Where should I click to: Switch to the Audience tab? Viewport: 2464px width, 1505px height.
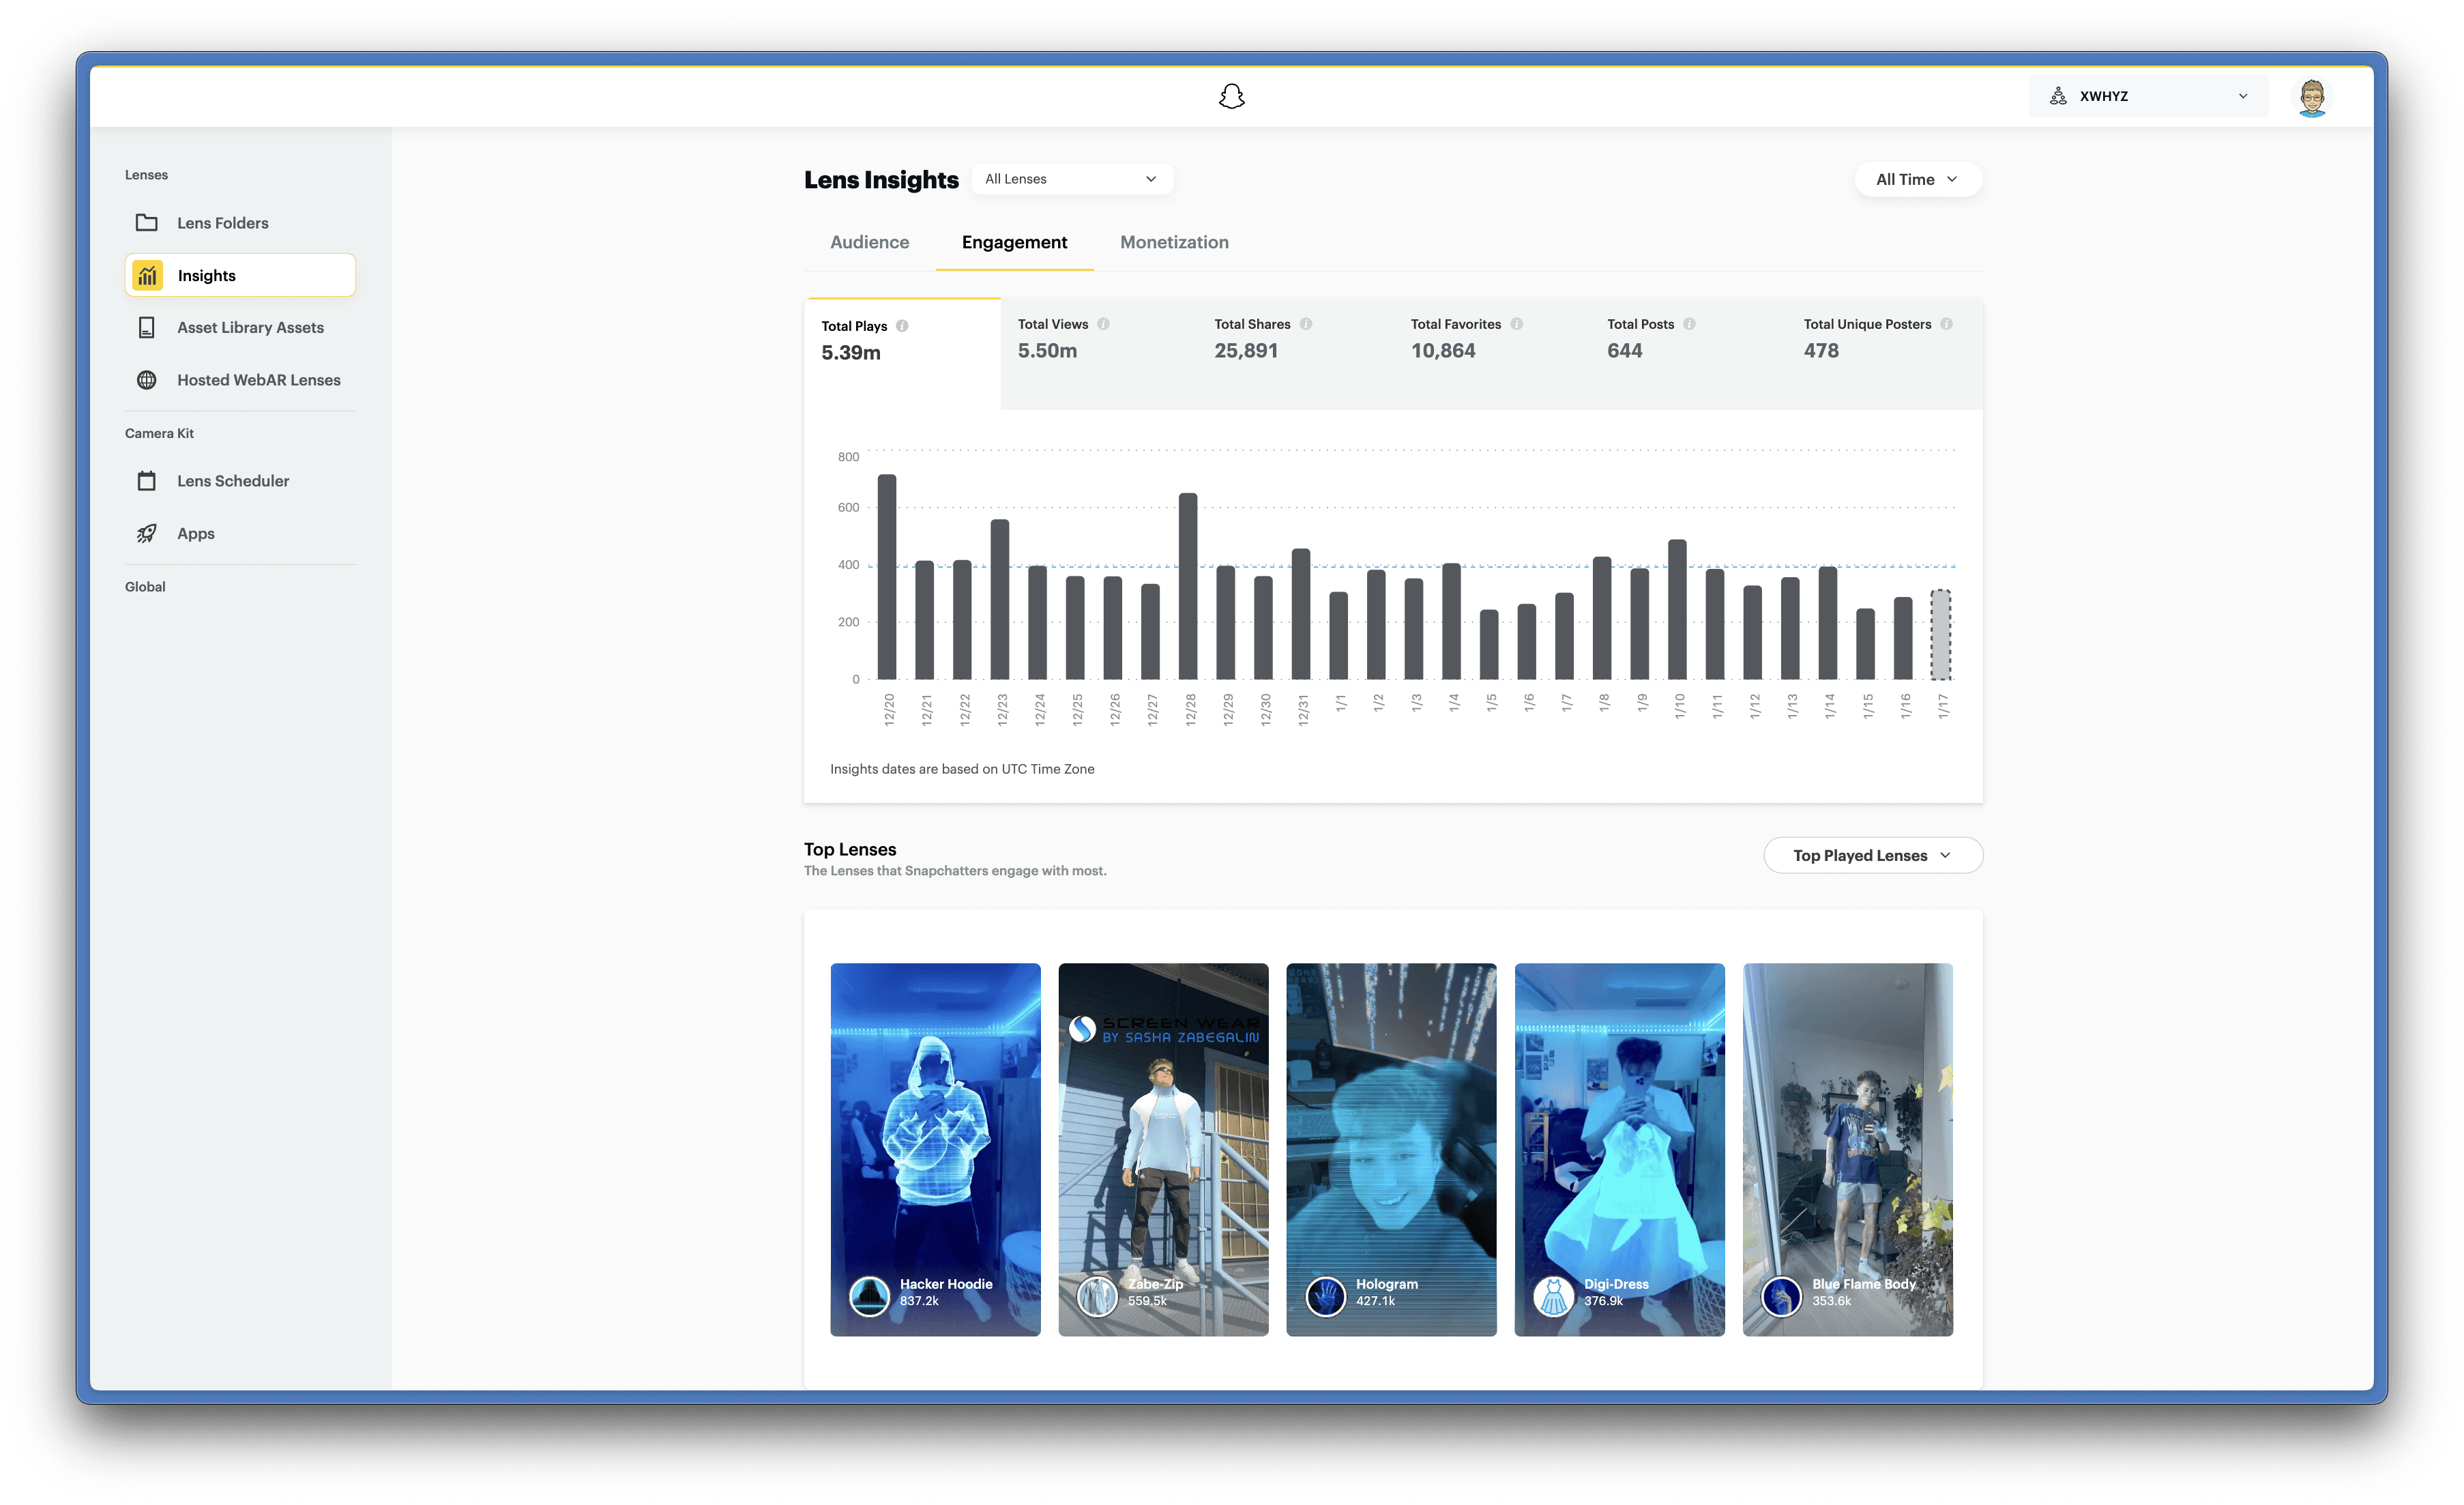[x=869, y=242]
